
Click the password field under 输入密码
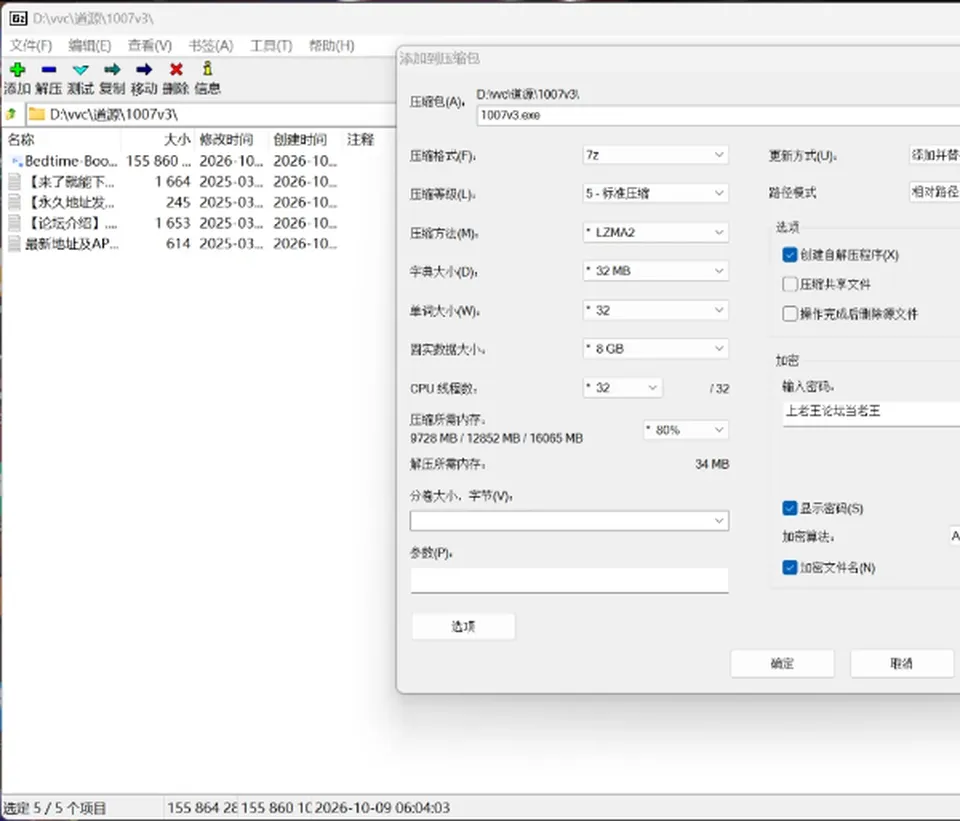871,413
